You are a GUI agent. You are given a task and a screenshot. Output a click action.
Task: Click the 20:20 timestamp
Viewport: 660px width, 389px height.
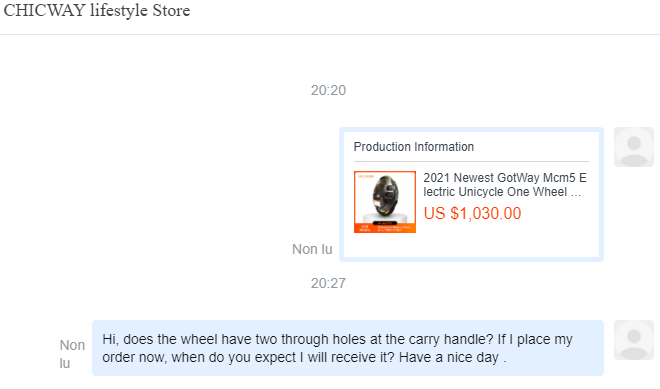tap(328, 90)
